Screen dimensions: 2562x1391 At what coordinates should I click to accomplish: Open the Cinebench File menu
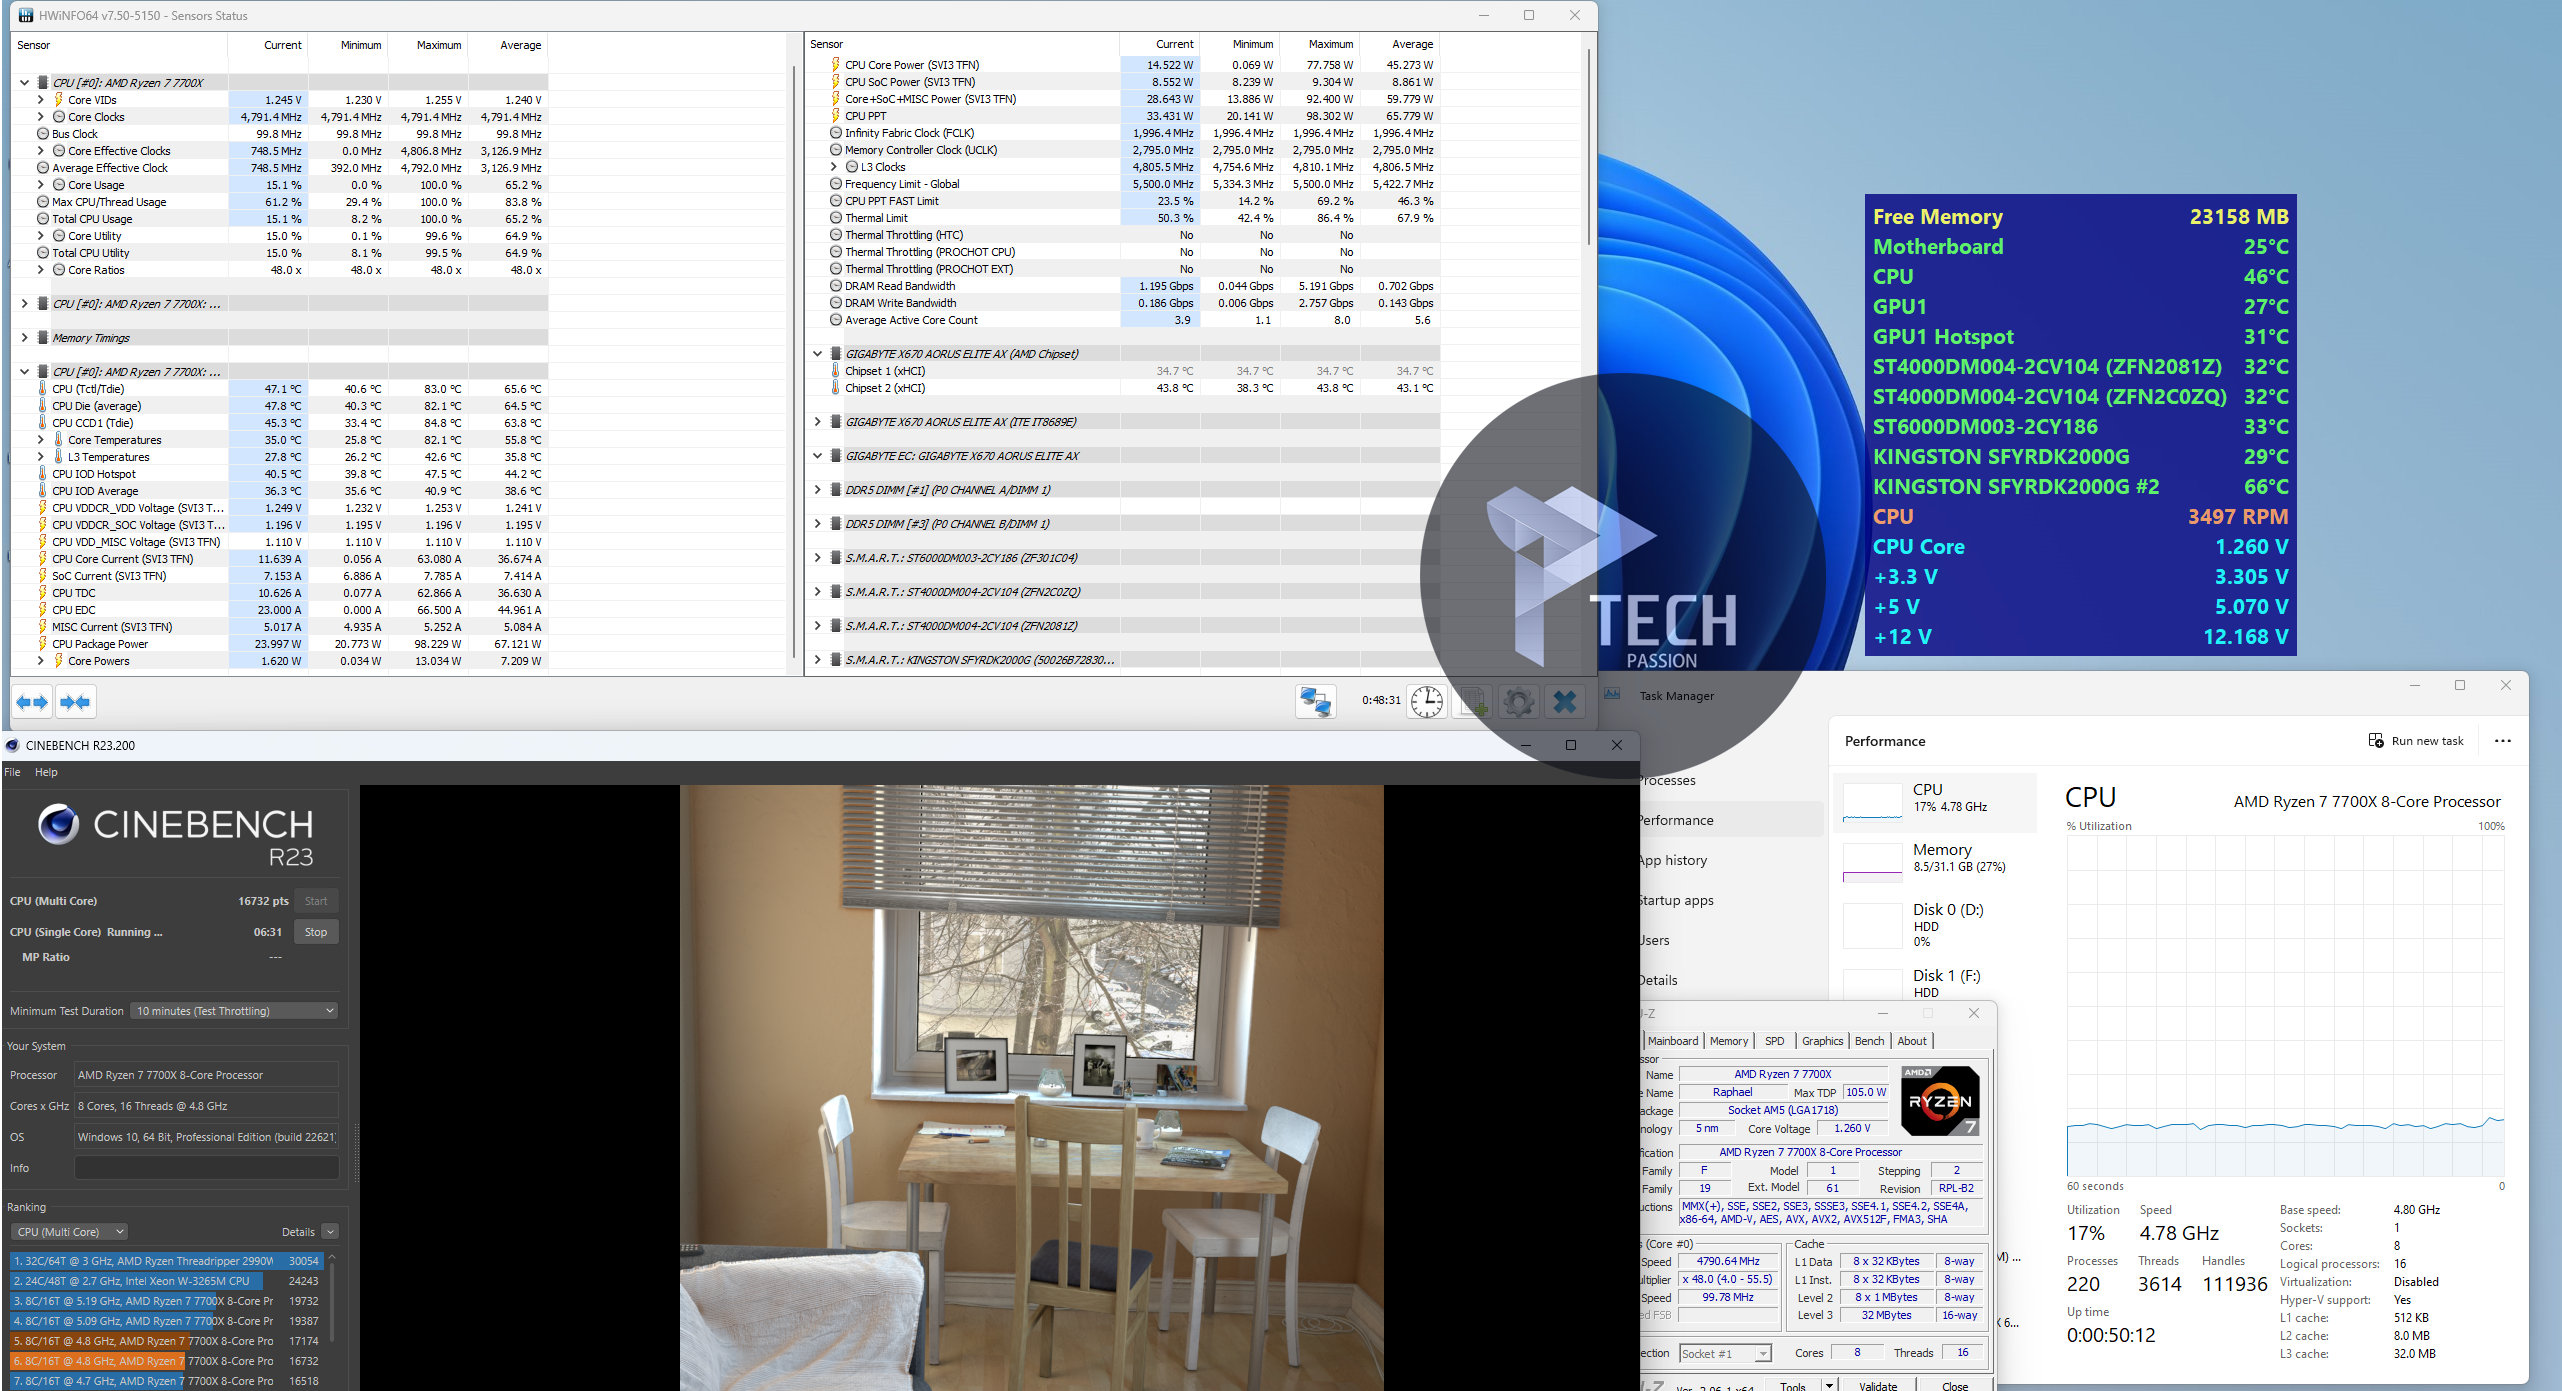(12, 772)
